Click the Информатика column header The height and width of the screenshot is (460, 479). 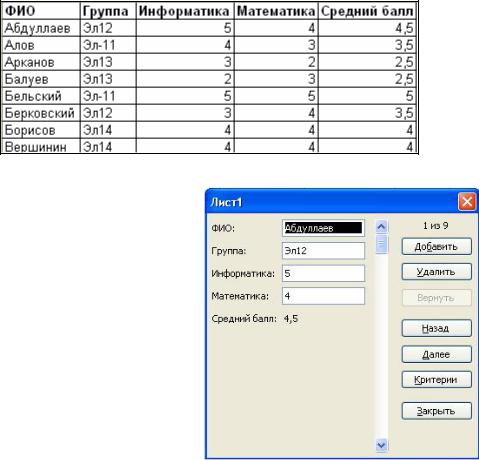(185, 11)
